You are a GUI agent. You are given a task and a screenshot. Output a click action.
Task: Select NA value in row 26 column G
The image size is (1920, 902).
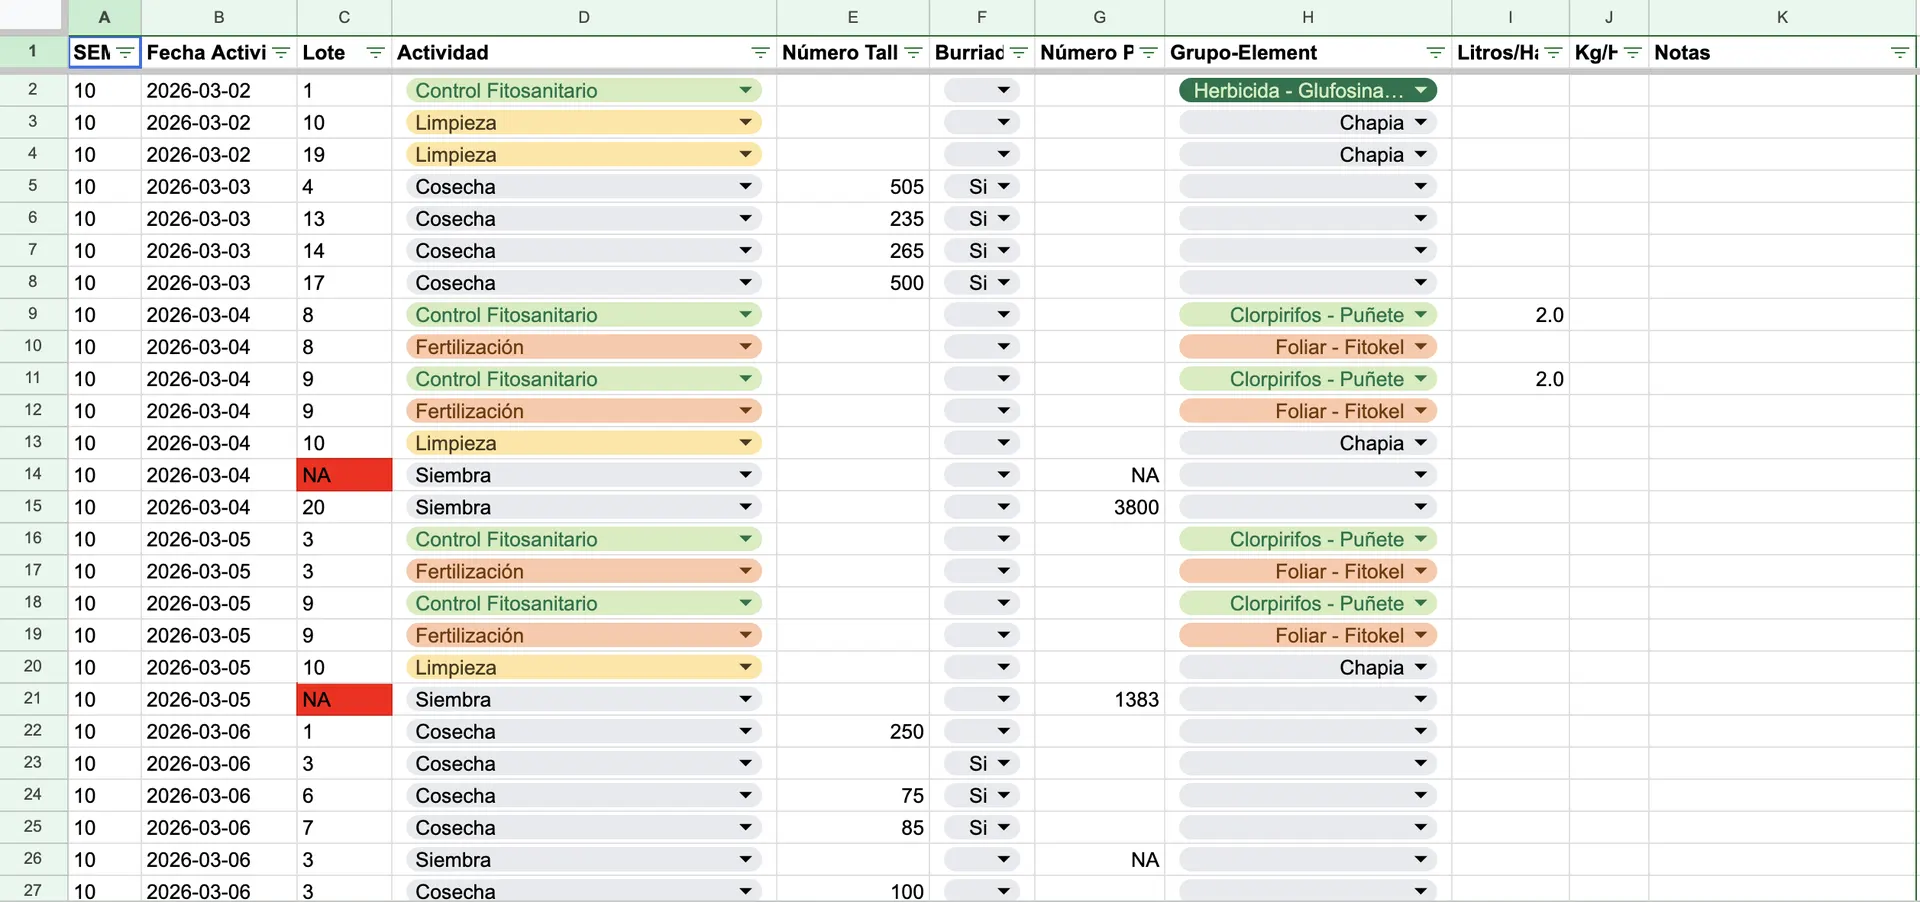1100,860
